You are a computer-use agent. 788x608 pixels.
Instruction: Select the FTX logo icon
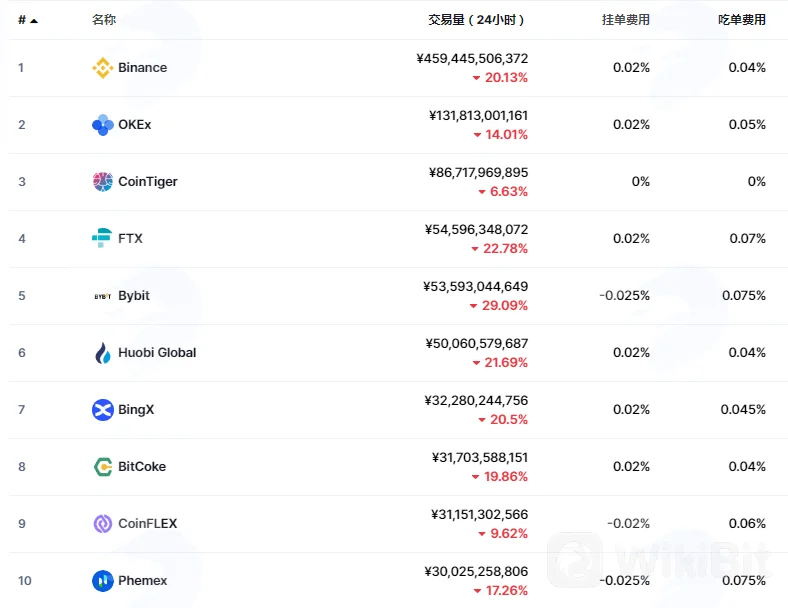click(x=103, y=238)
